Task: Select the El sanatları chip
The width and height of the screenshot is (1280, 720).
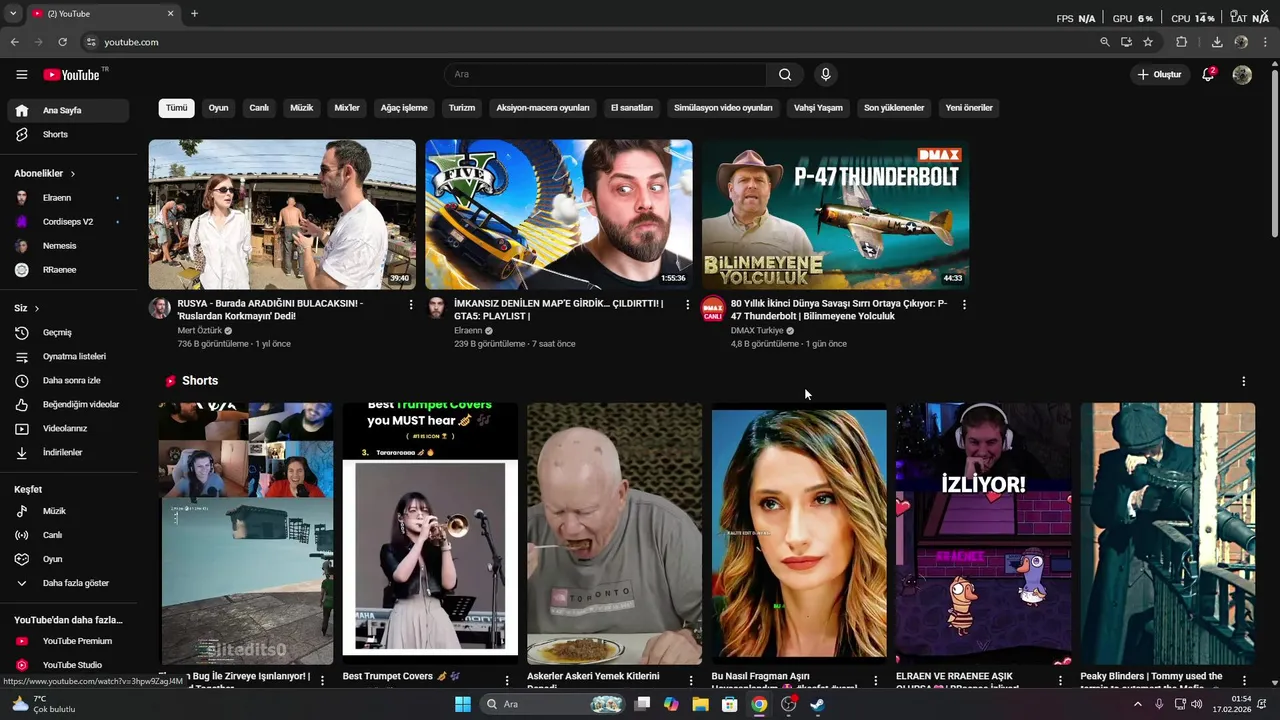Action: (632, 108)
